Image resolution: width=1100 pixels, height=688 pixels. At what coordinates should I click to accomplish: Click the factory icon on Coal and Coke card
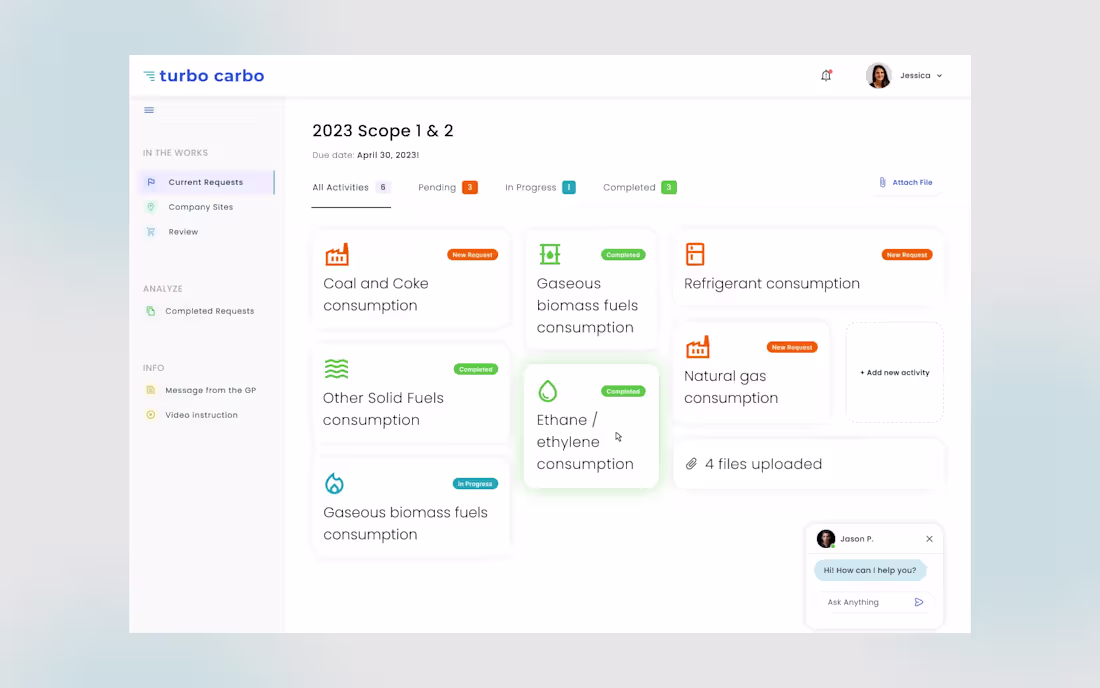(x=337, y=254)
